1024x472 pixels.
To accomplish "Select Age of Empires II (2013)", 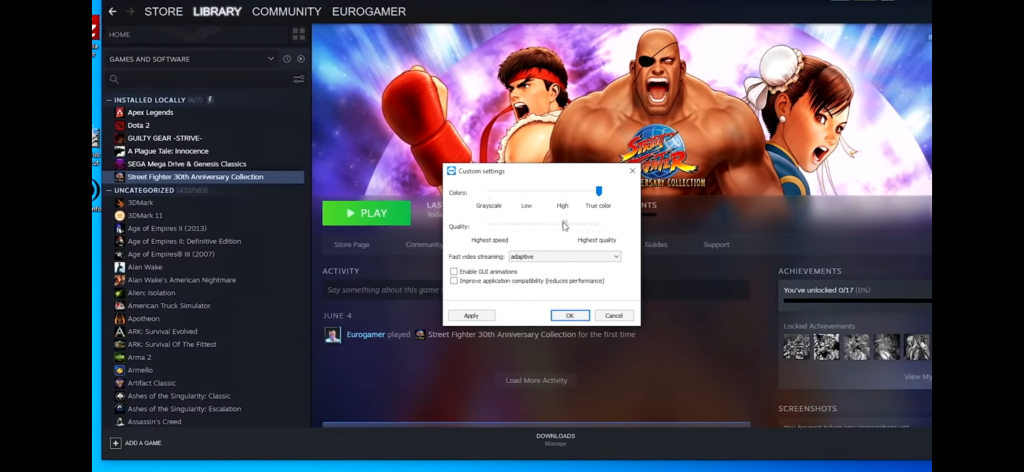I will pos(167,228).
